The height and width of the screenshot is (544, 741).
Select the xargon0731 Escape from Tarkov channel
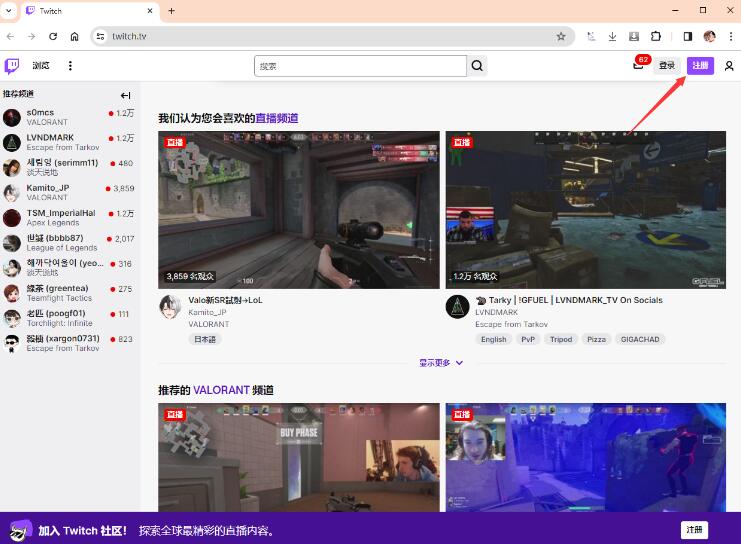[x=69, y=343]
